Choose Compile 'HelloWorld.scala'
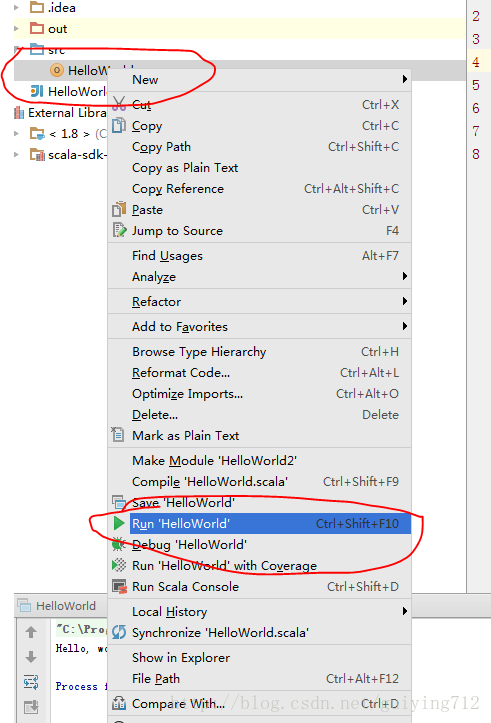491x723 pixels. click(x=259, y=481)
